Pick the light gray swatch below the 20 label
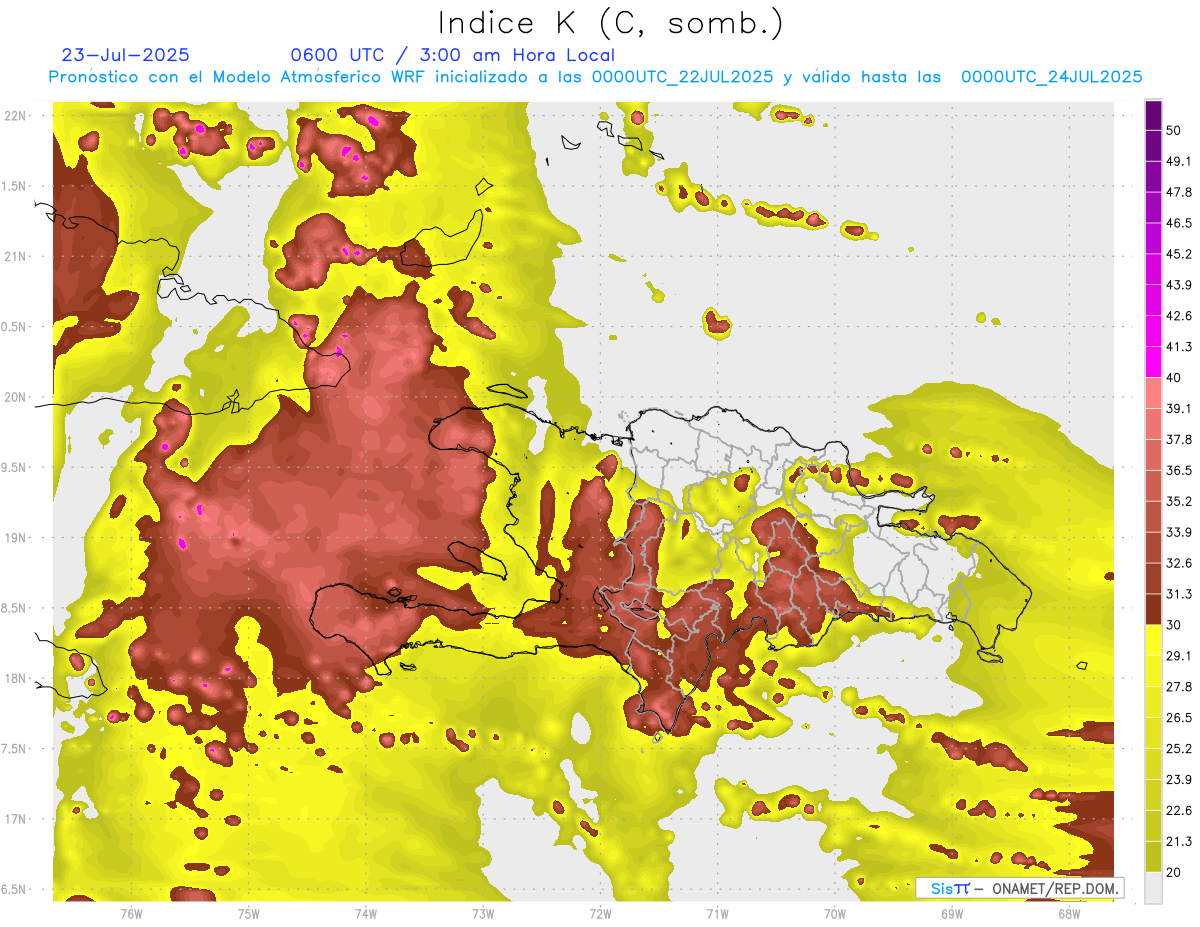Screen dimensions: 1200x927 [x=1153, y=888]
